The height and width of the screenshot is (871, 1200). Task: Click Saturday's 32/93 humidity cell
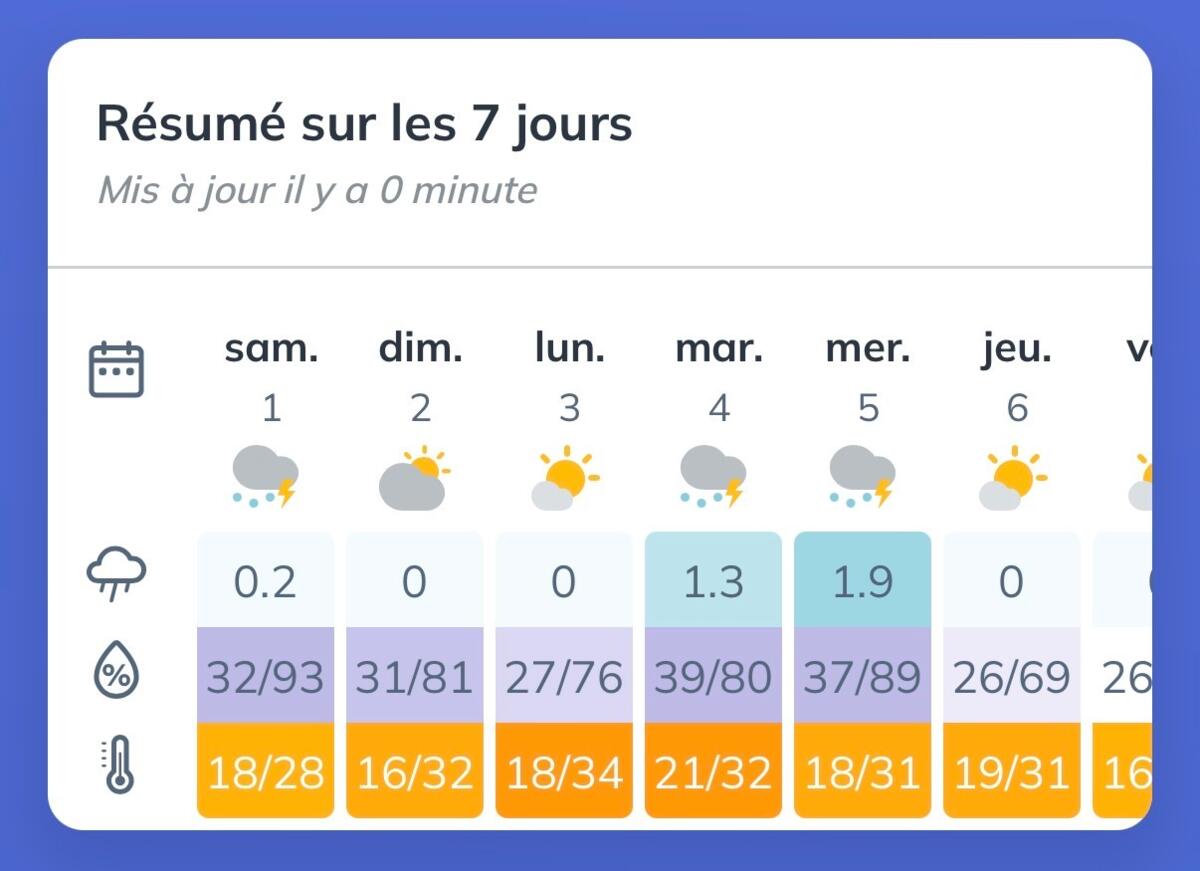coord(265,676)
